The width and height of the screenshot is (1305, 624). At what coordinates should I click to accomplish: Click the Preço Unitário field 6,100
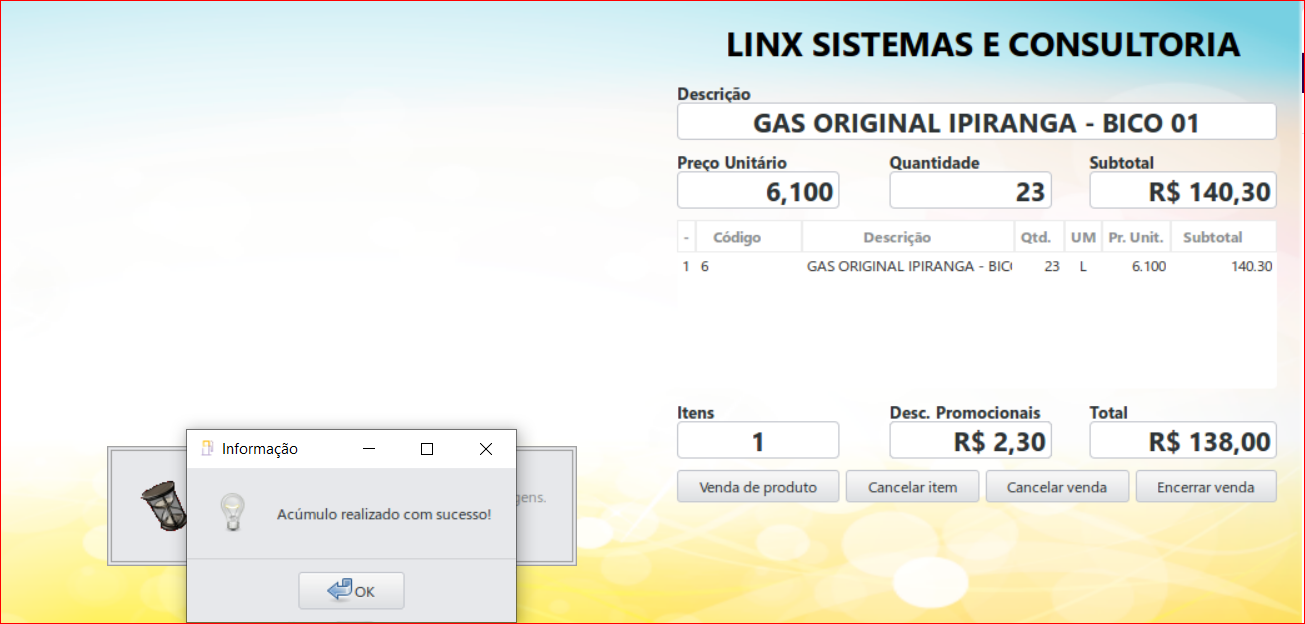tap(758, 191)
